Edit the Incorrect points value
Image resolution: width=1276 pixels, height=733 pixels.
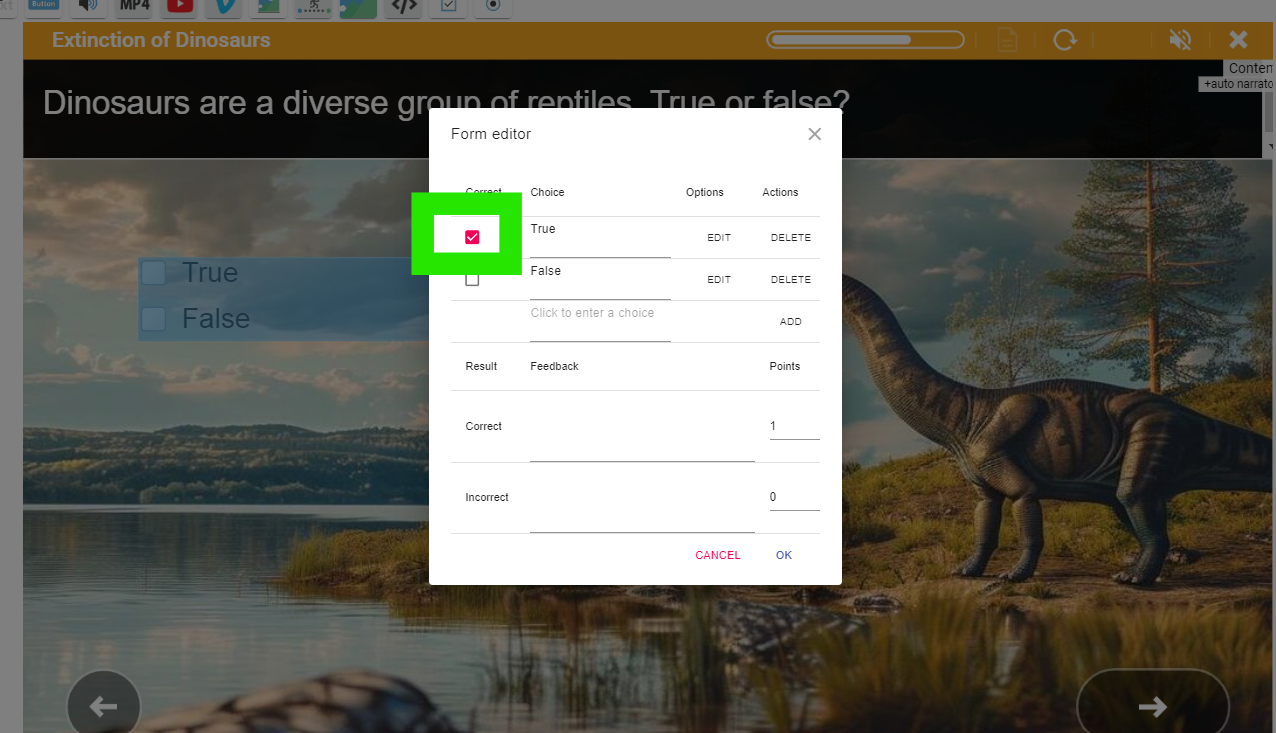794,498
